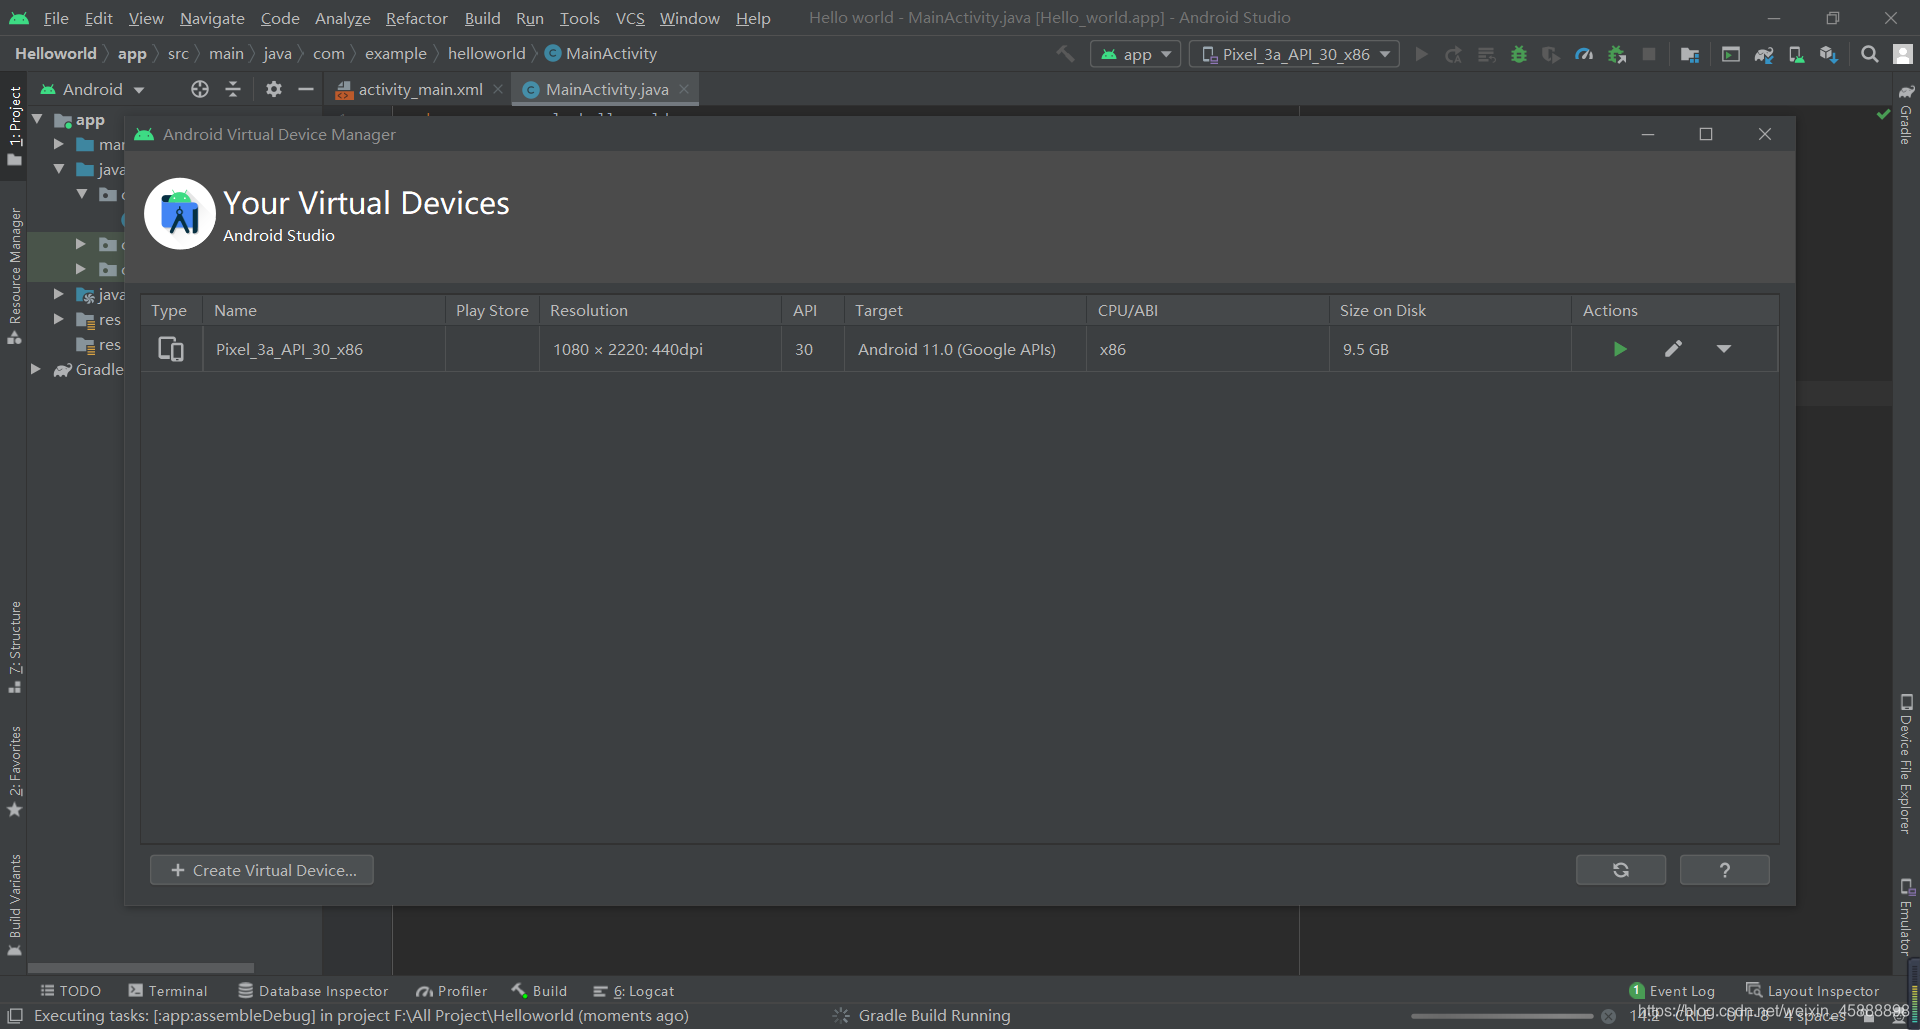Viewport: 1920px width, 1030px height.
Task: Toggle the Emulator tool window
Action: pos(1906,916)
